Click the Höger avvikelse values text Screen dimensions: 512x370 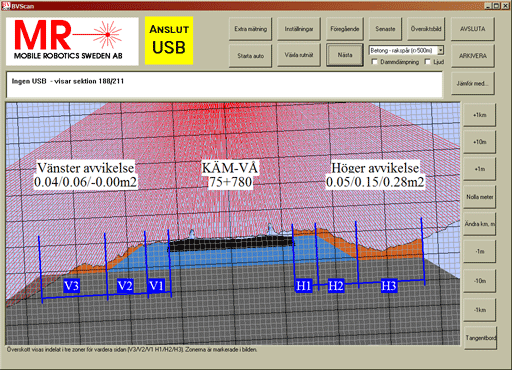(375, 182)
